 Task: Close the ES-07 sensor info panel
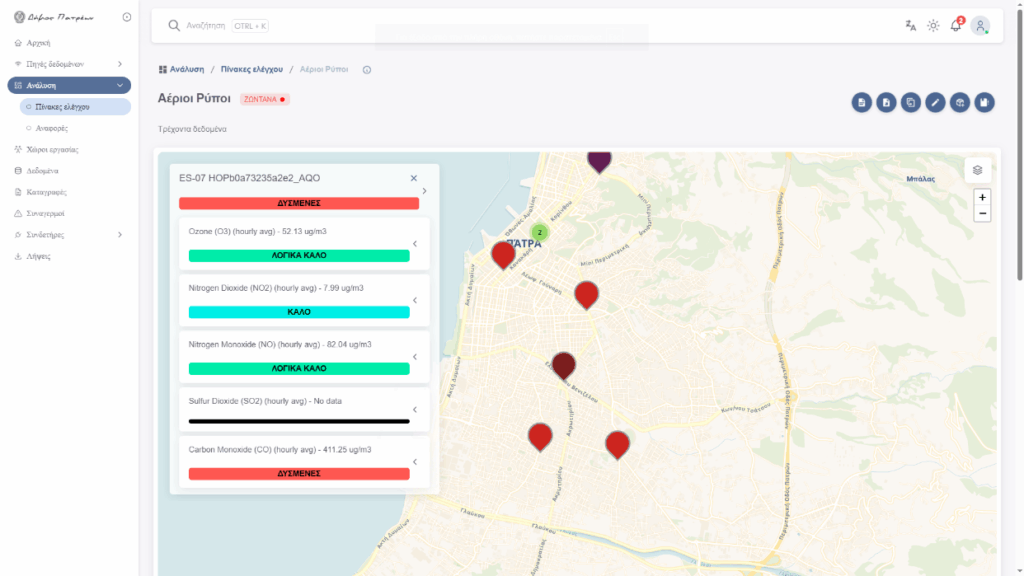(413, 178)
